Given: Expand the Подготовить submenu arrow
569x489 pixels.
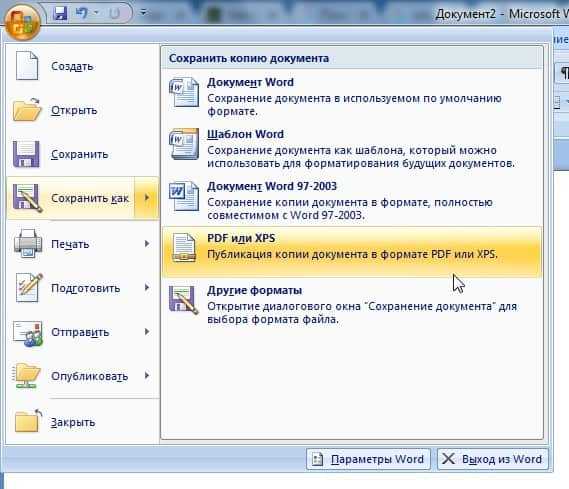Looking at the screenshot, I should pyautogui.click(x=147, y=288).
